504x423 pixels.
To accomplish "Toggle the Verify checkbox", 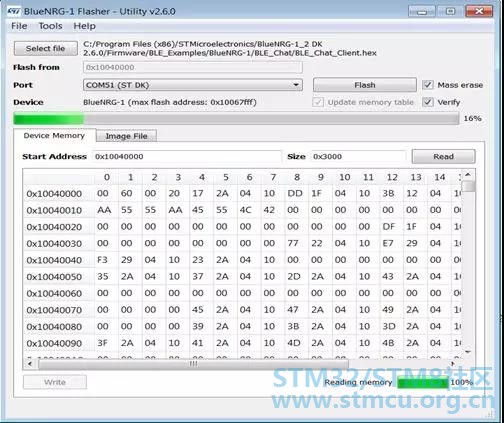I will (428, 102).
